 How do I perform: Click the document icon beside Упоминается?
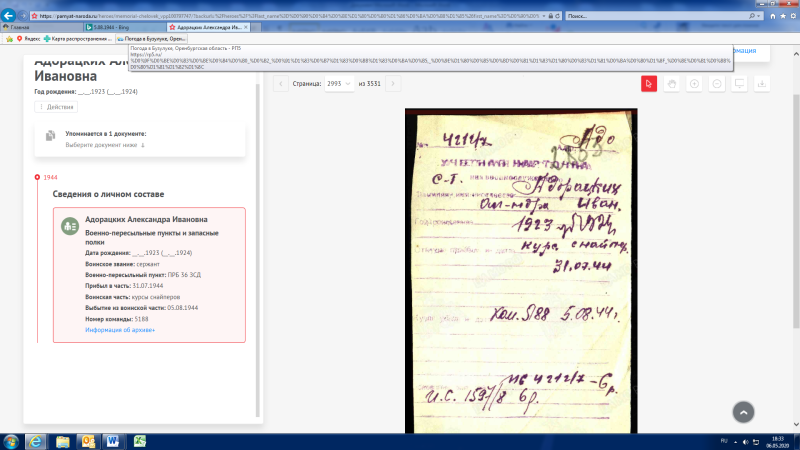(x=50, y=136)
